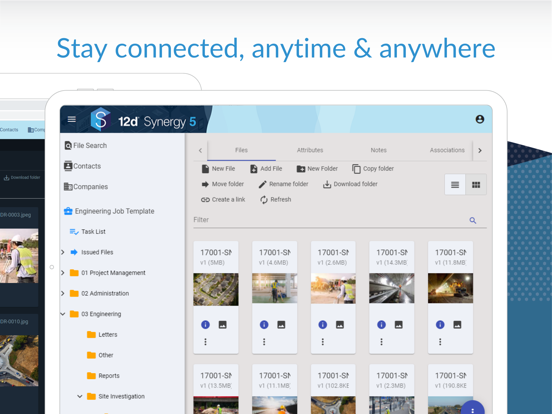Click the Add File button
552x414 pixels.
tap(266, 169)
